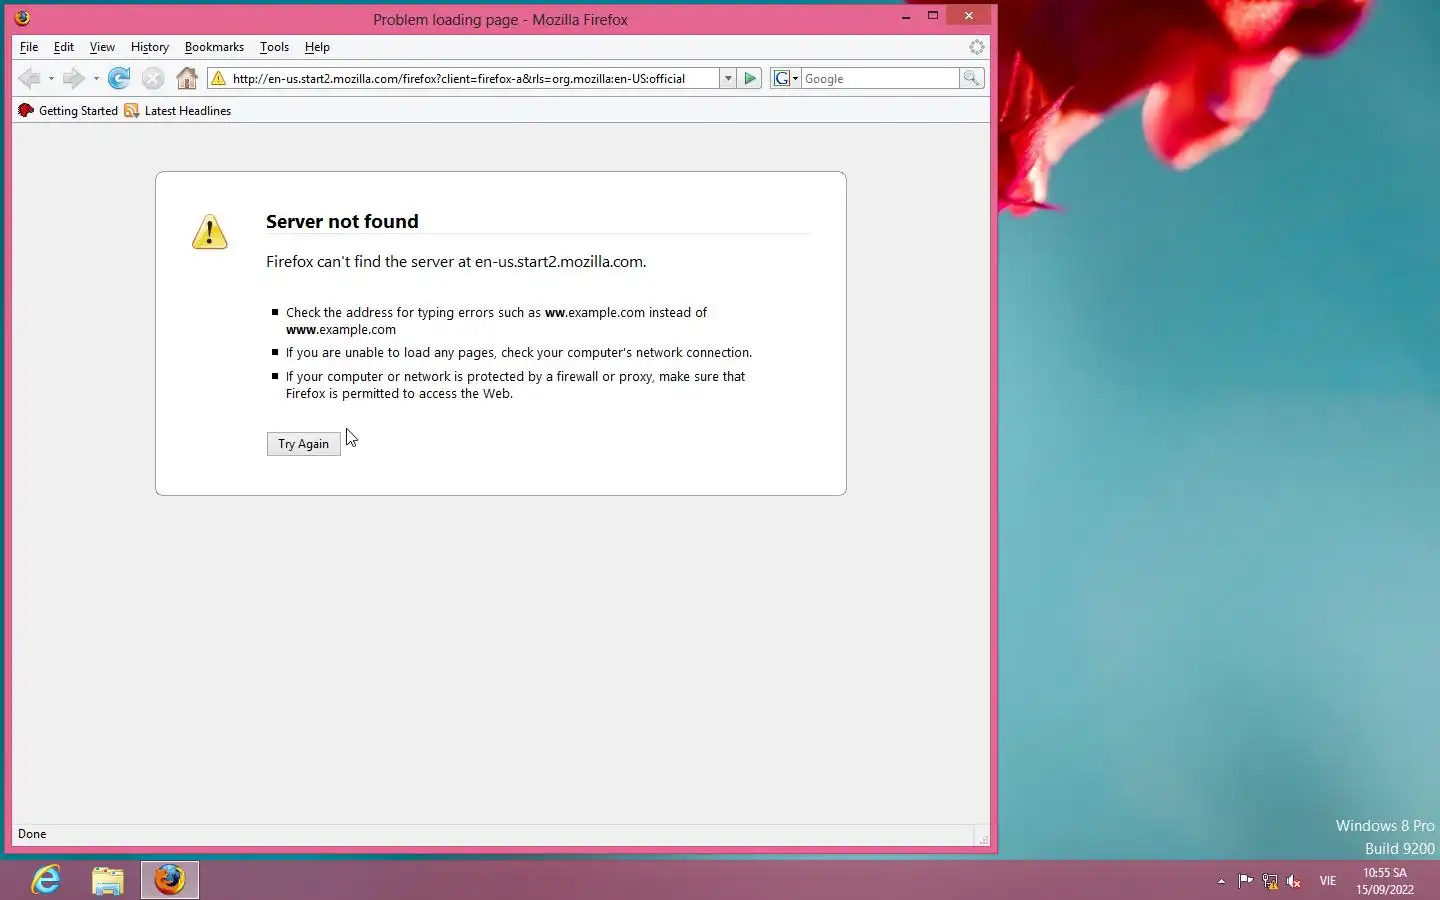The width and height of the screenshot is (1440, 900).
Task: Open the Edit menu
Action: (x=64, y=47)
